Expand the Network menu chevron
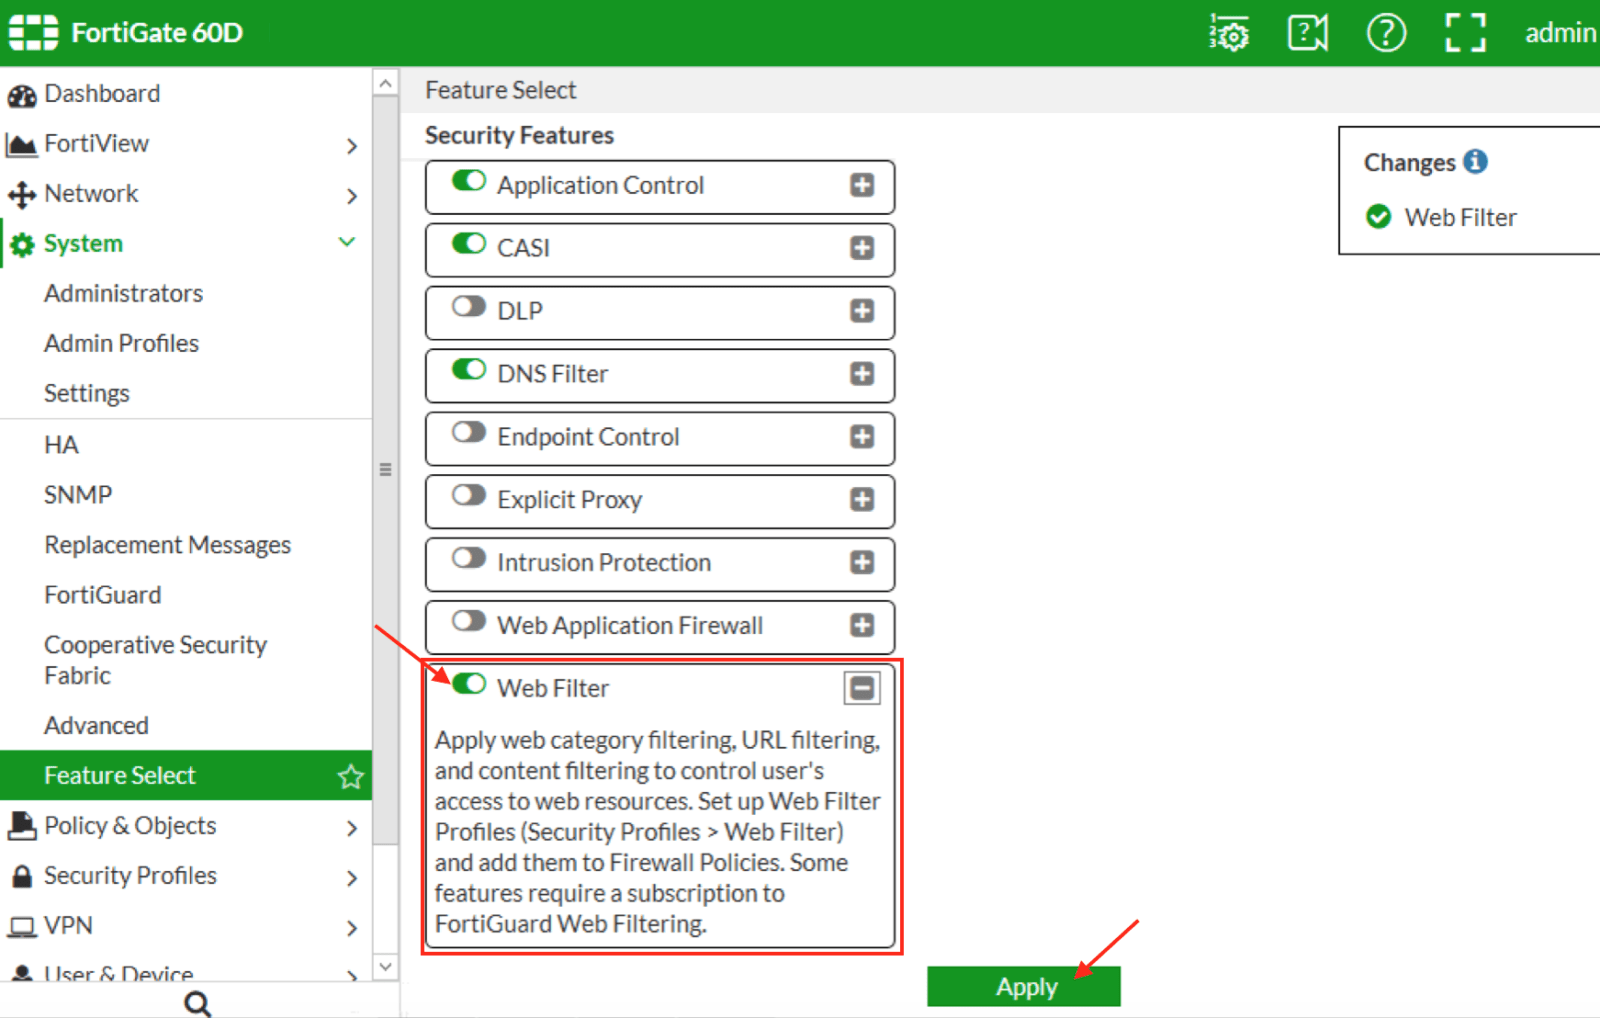The image size is (1600, 1018). click(x=351, y=196)
